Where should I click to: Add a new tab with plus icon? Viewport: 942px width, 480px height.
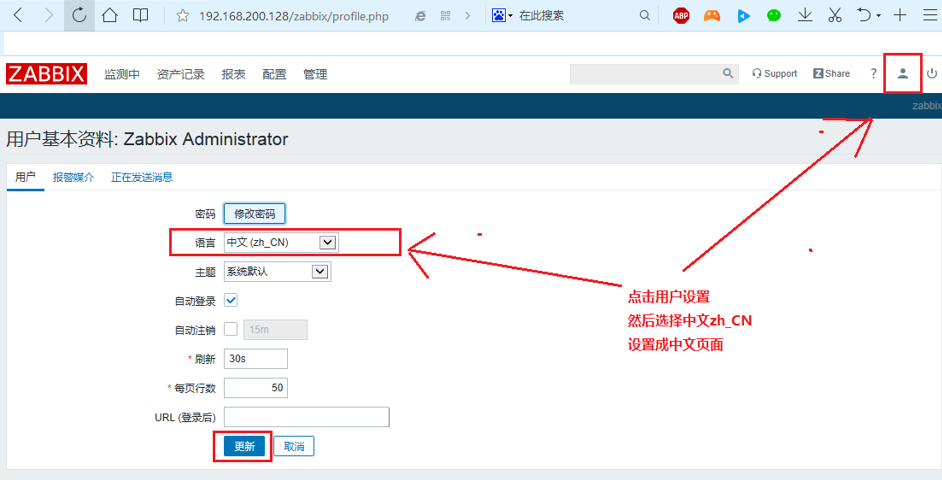[899, 16]
